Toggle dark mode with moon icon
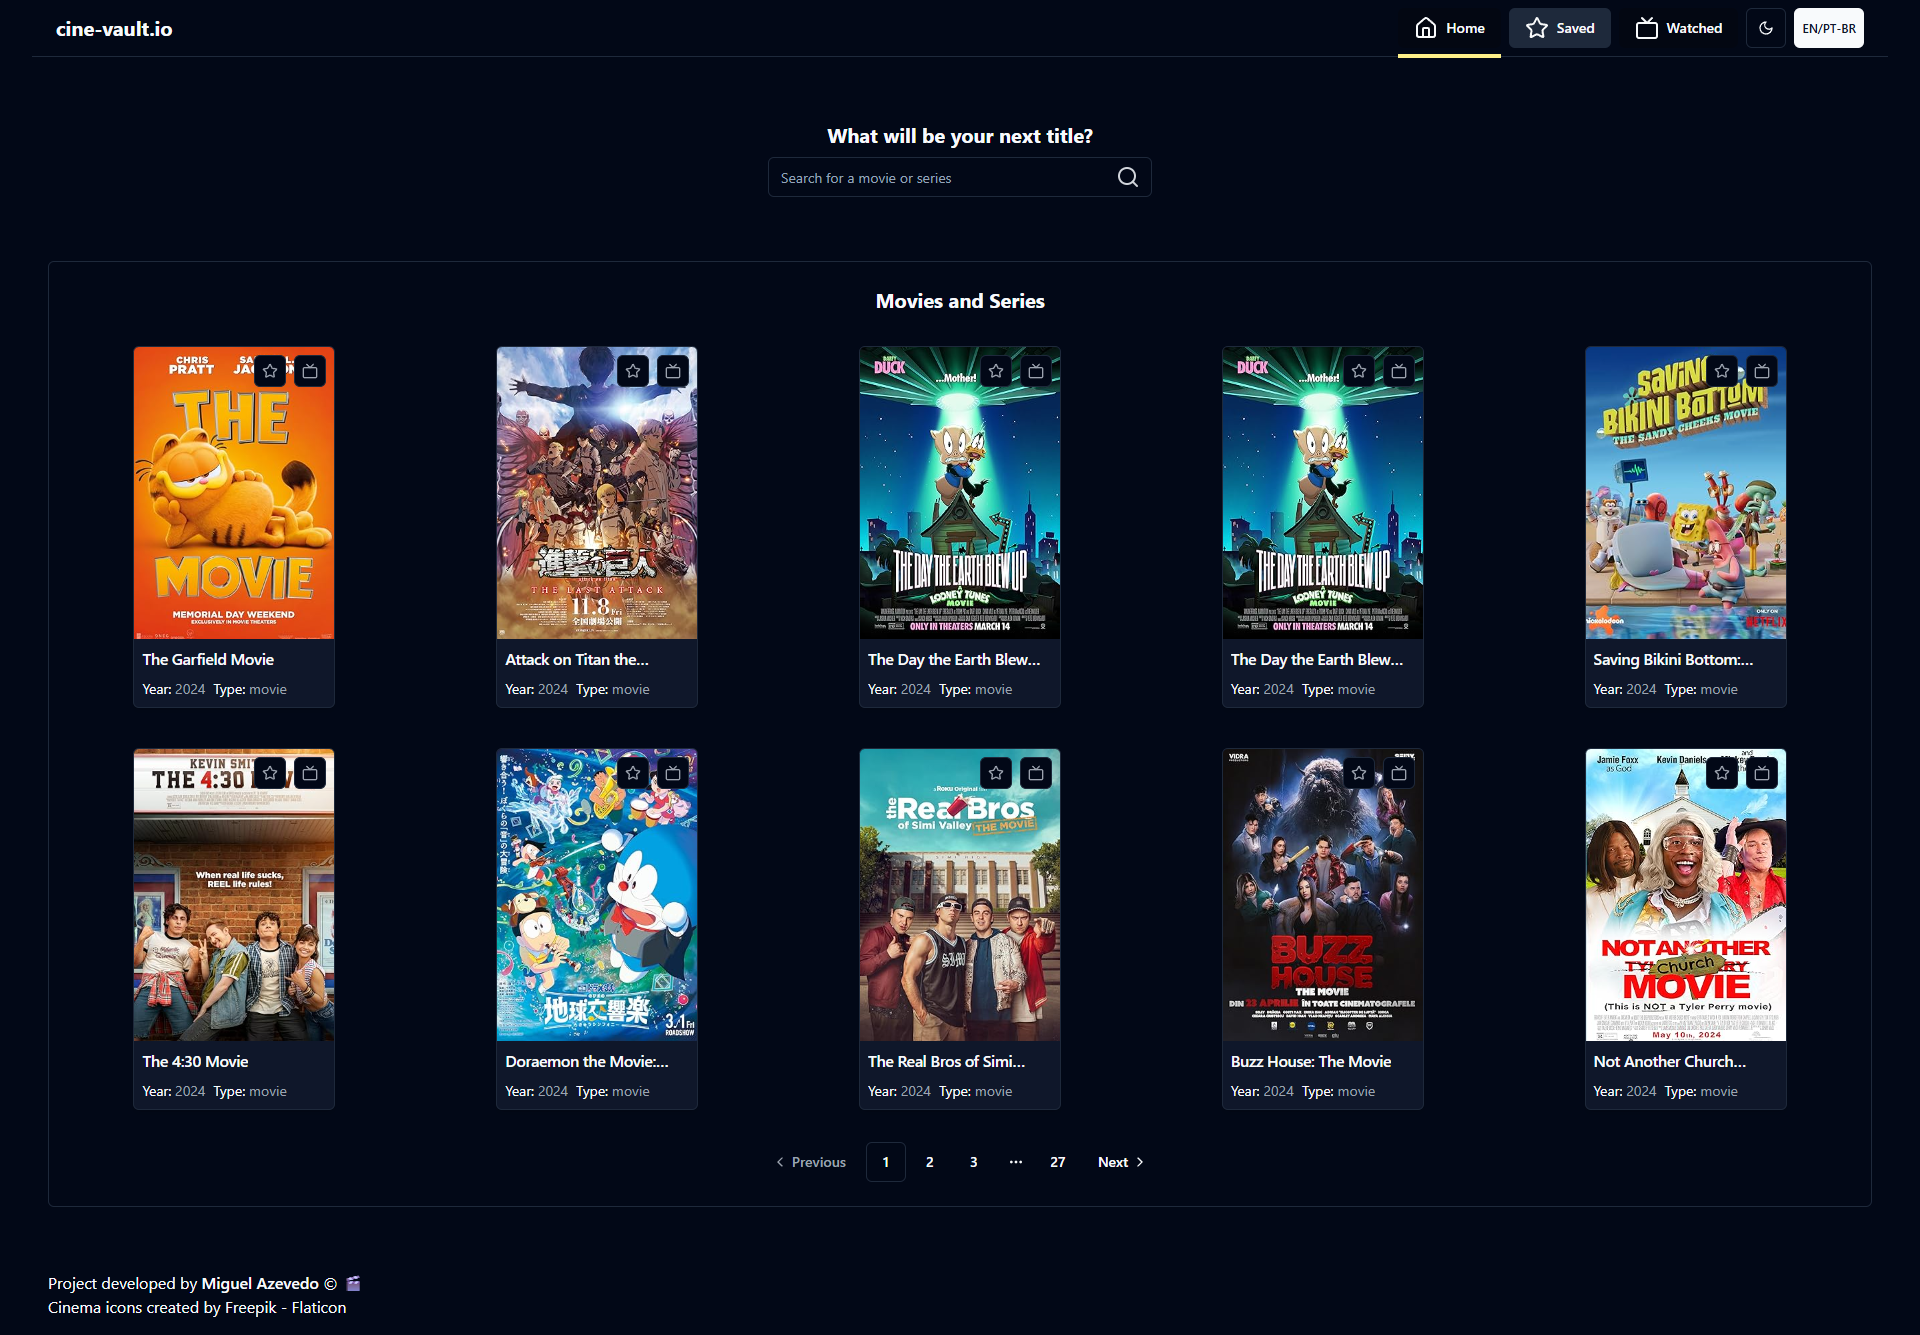This screenshot has height=1335, width=1920. pos(1766,28)
